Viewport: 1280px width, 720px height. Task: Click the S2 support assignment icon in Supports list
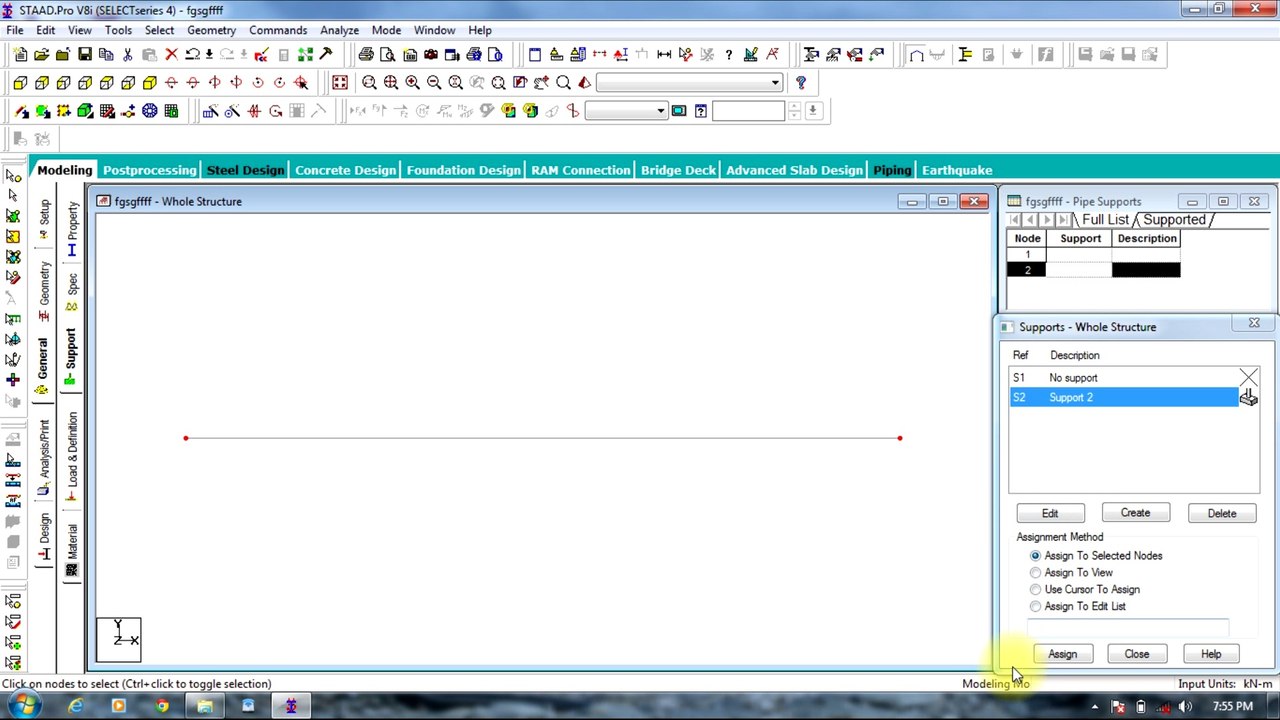pos(1248,398)
